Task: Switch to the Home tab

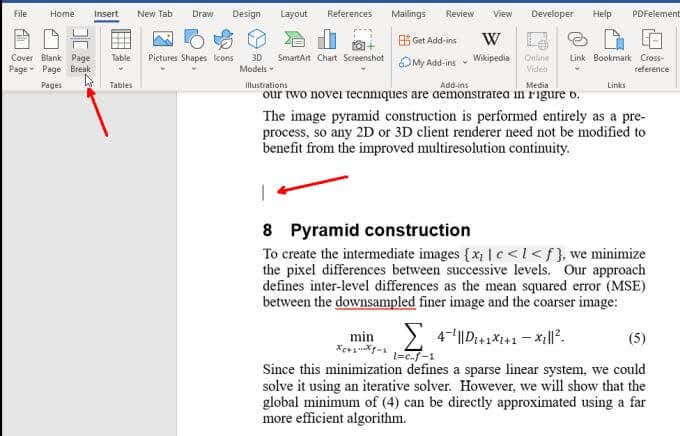Action: 62,14
